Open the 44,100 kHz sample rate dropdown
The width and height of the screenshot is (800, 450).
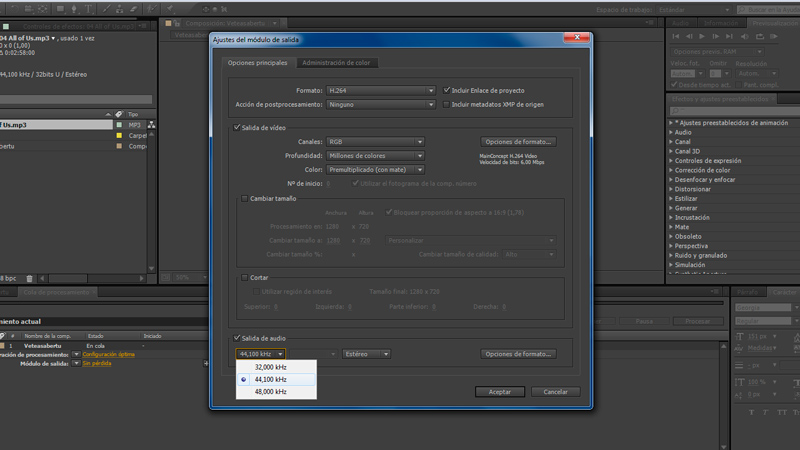(x=260, y=354)
